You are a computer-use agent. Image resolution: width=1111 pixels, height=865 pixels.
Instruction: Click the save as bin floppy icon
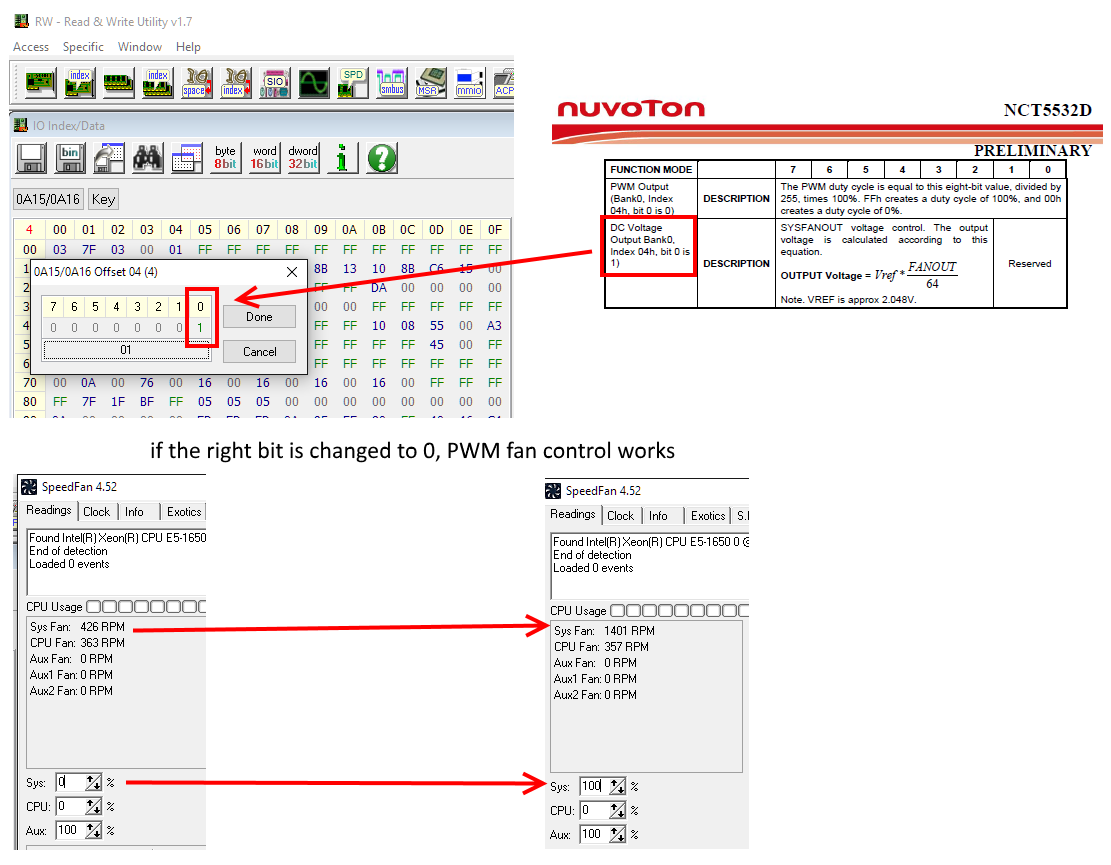(x=70, y=157)
